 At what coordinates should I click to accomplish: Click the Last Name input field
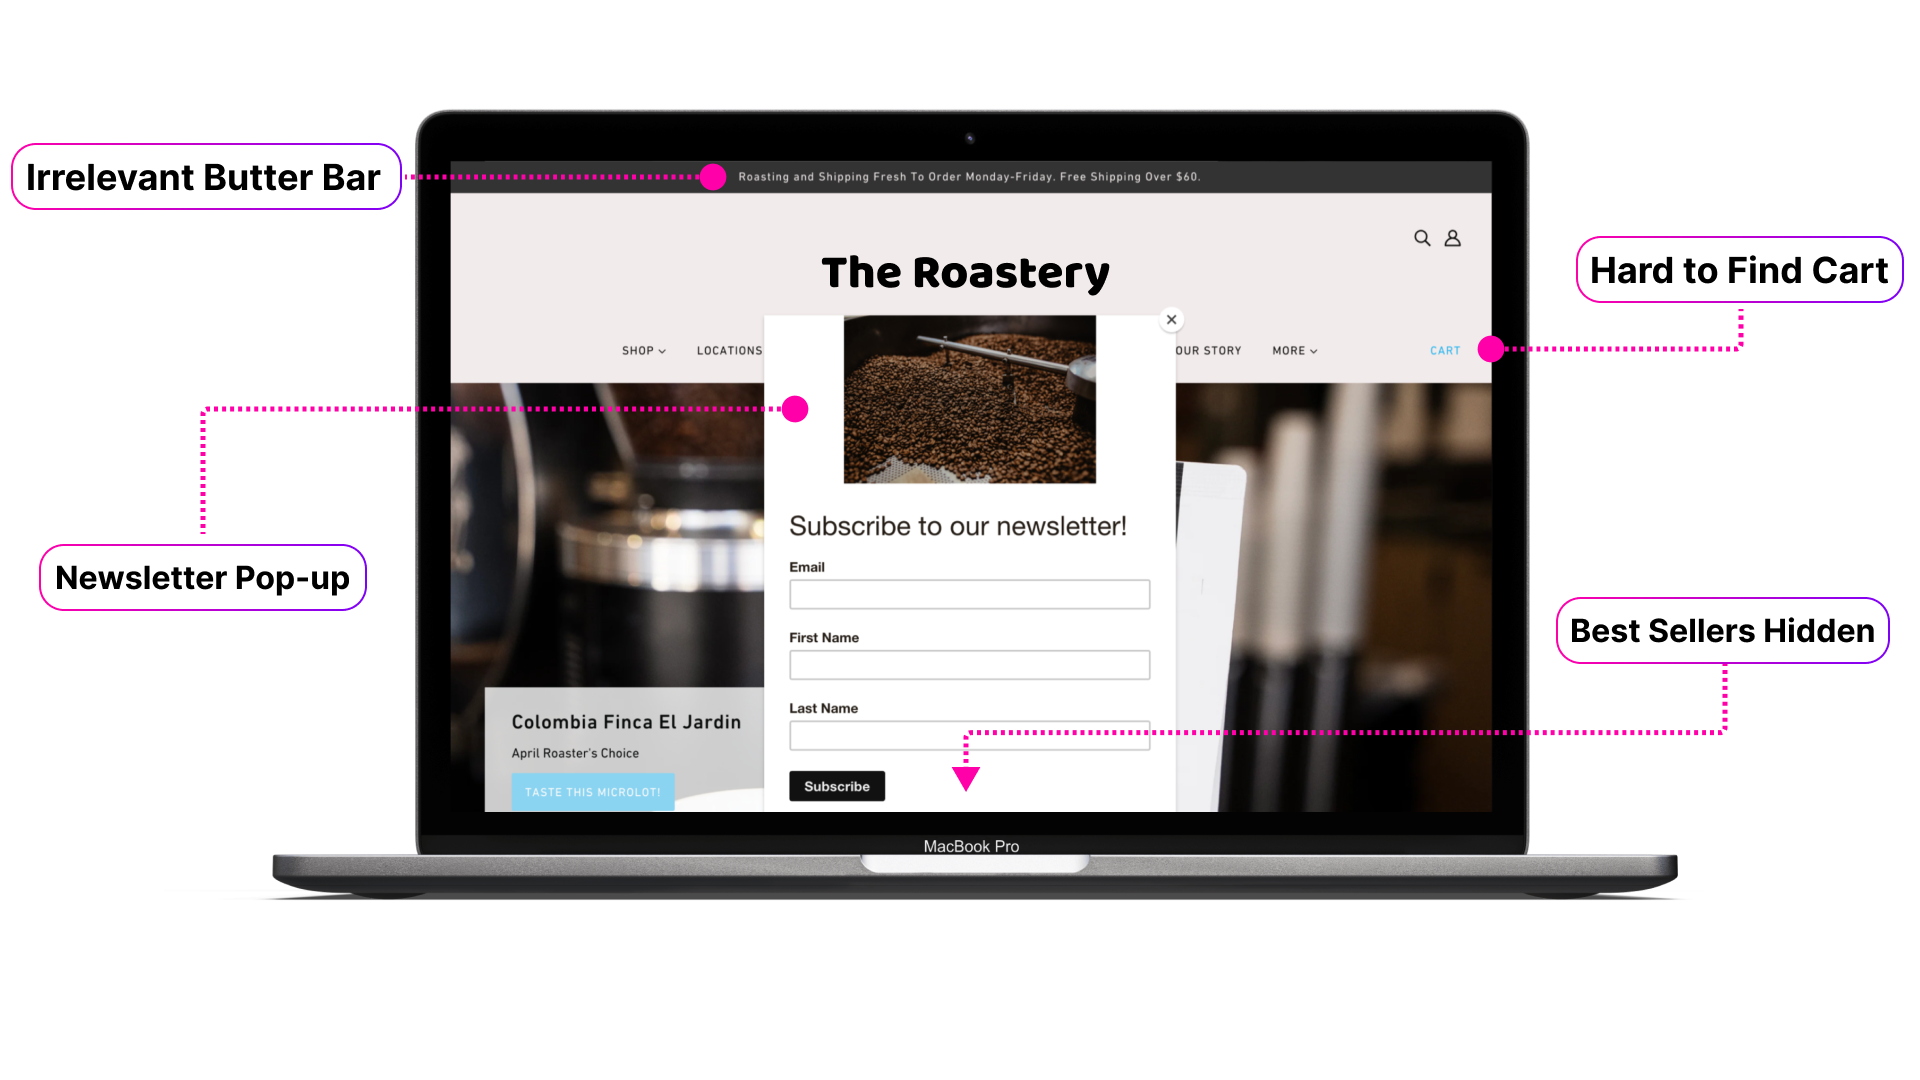point(969,735)
